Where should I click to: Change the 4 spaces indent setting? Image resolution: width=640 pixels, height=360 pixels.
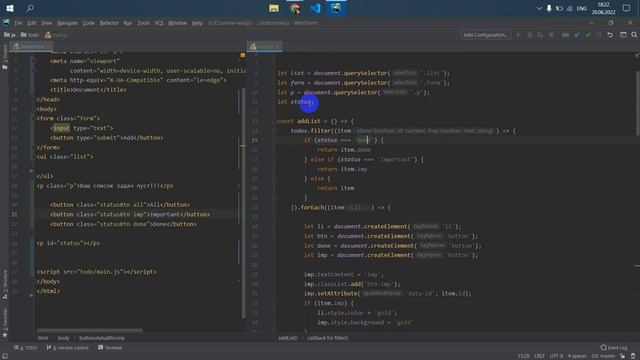pyautogui.click(x=577, y=356)
